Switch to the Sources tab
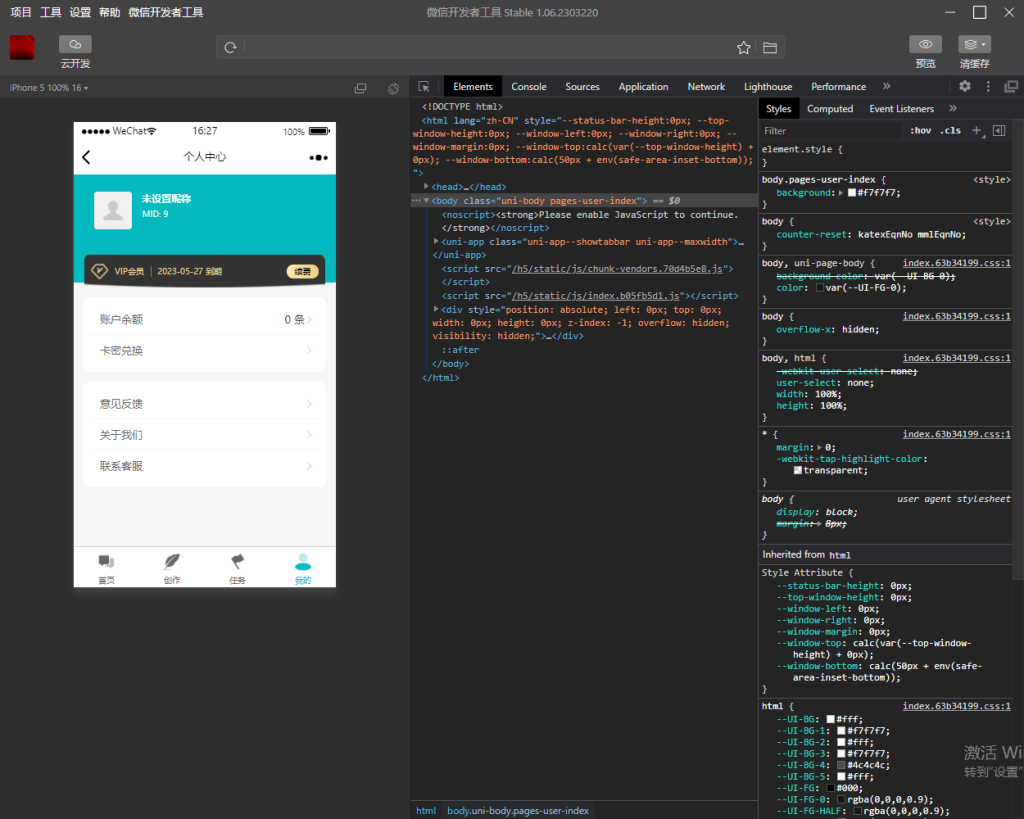Image resolution: width=1024 pixels, height=819 pixels. (583, 86)
